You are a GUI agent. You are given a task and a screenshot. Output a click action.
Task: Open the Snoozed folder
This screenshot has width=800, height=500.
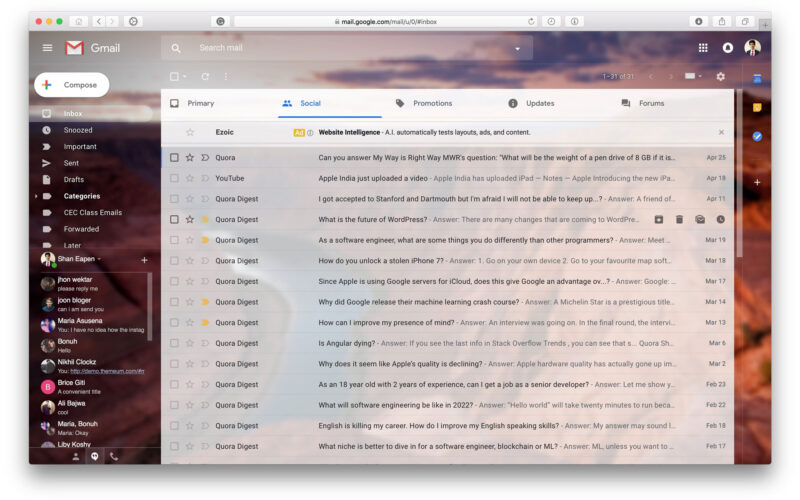pyautogui.click(x=78, y=130)
